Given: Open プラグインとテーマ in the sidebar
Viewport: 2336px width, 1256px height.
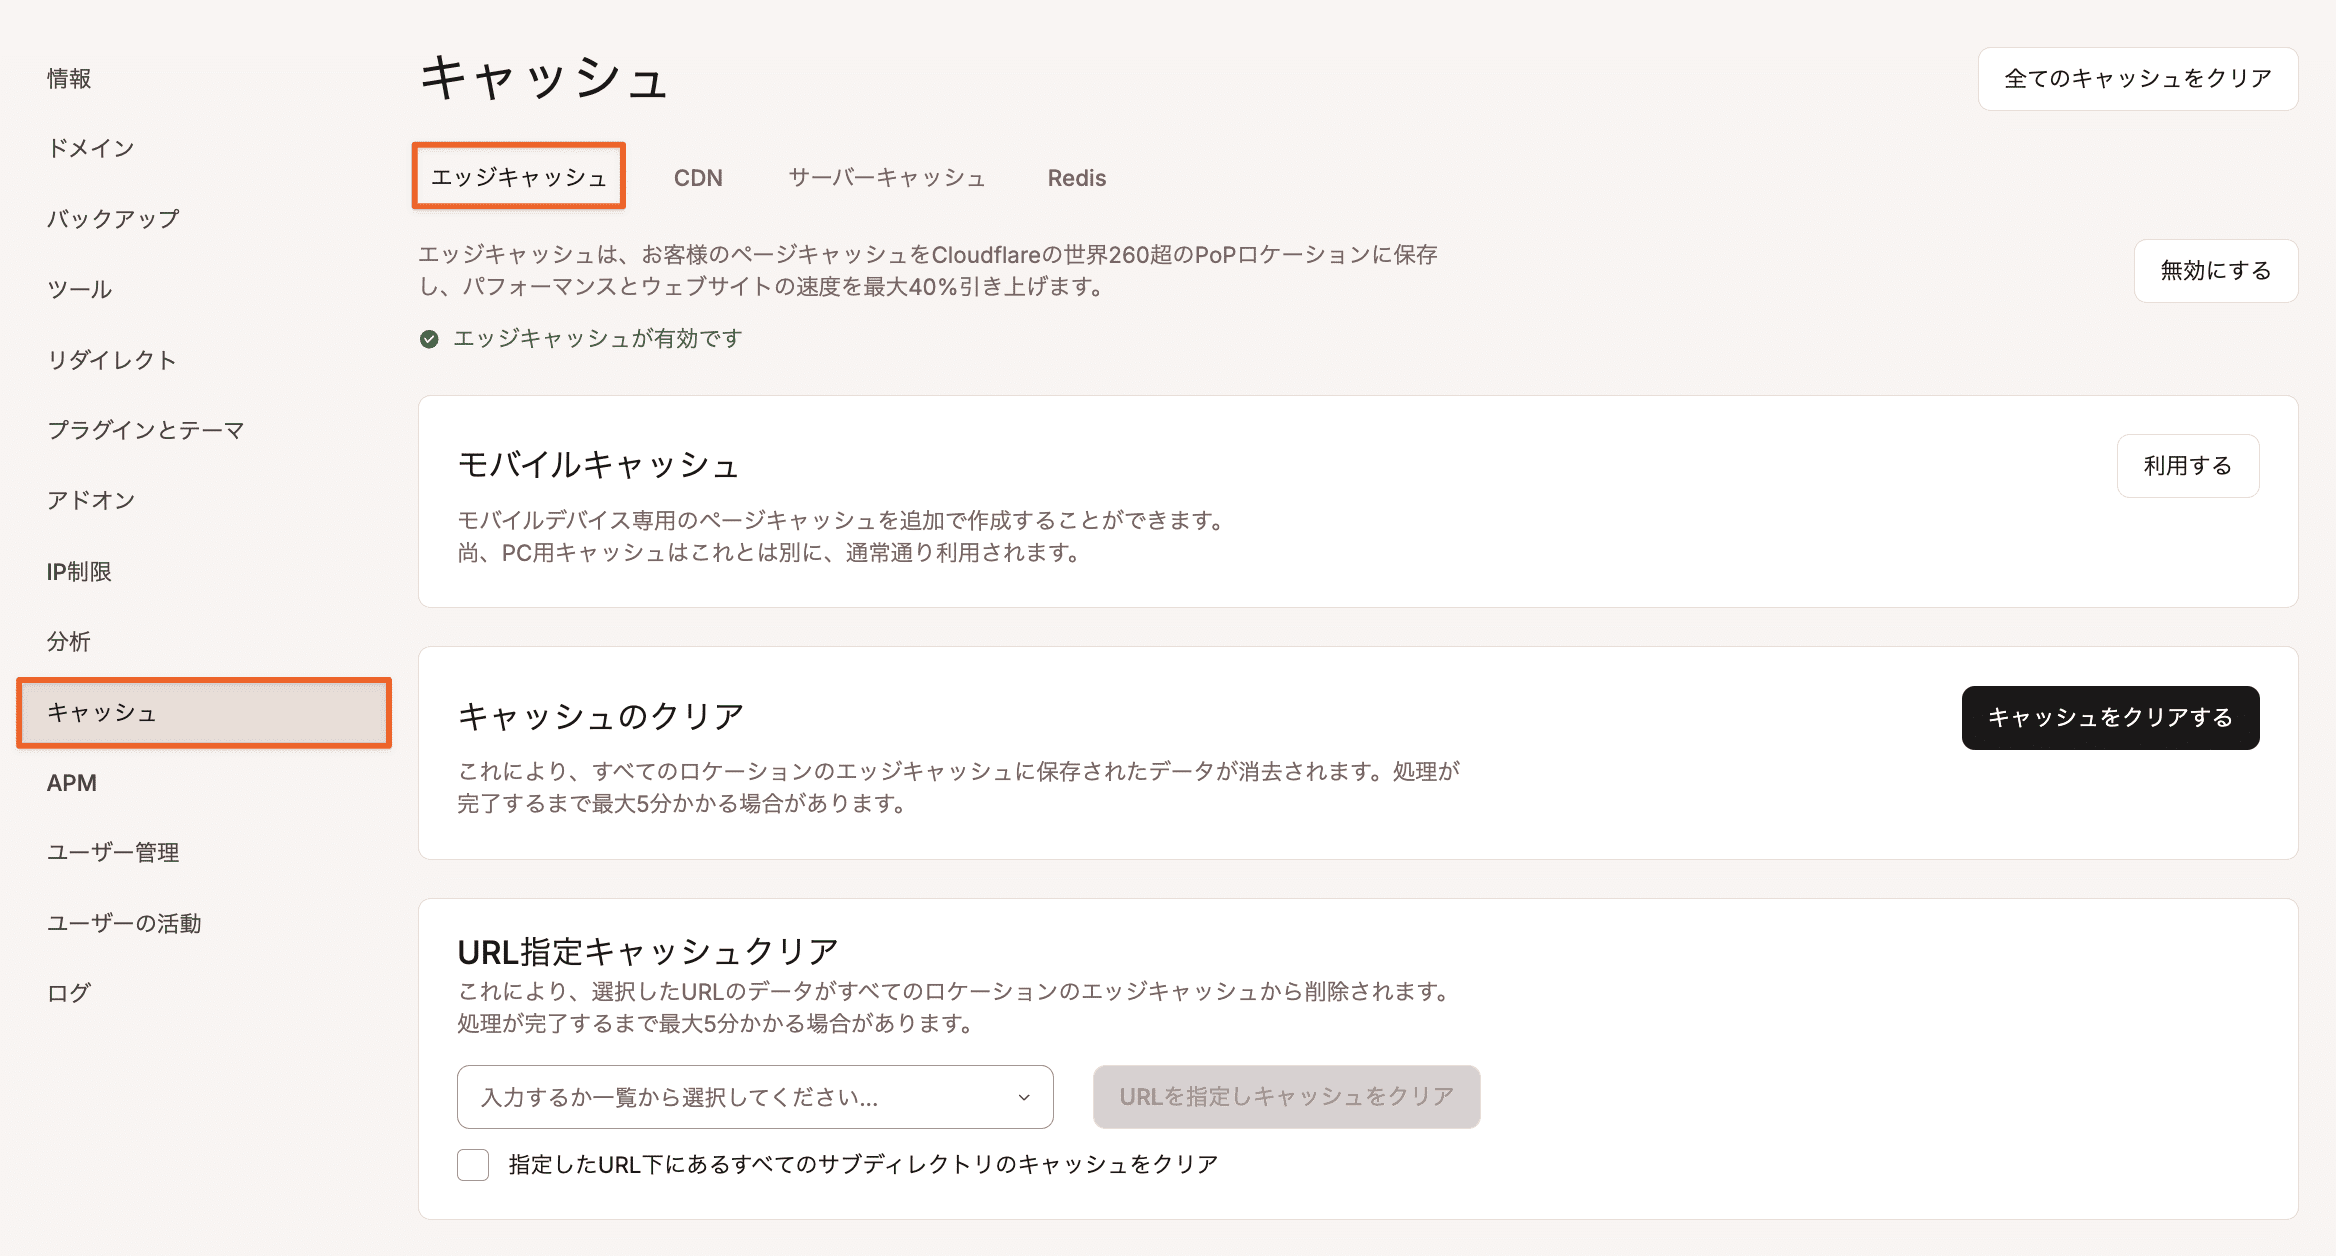Looking at the screenshot, I should point(146,430).
